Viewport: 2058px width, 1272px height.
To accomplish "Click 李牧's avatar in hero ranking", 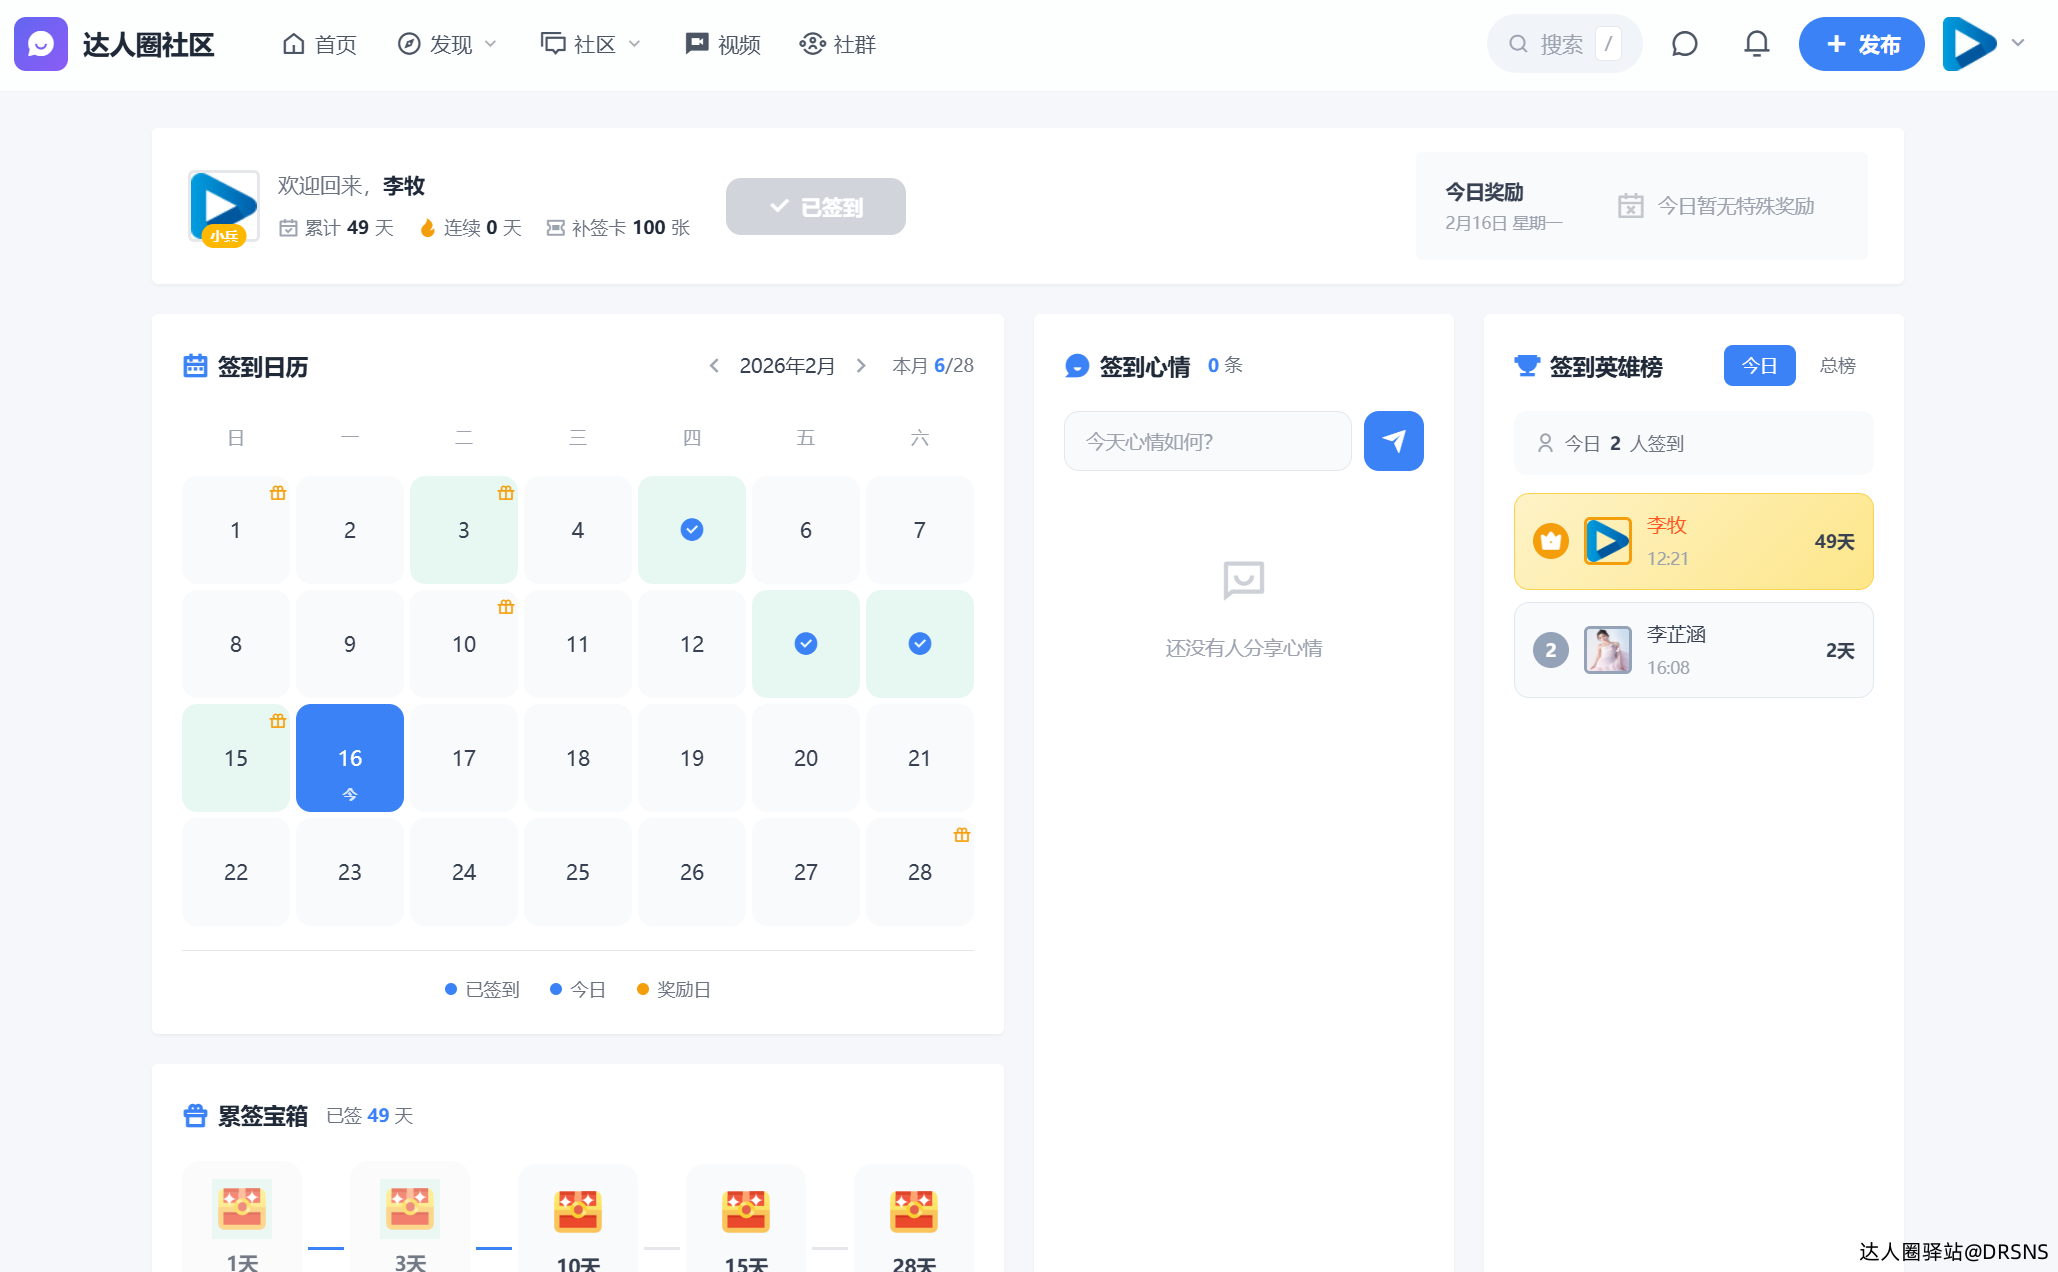I will 1607,541.
